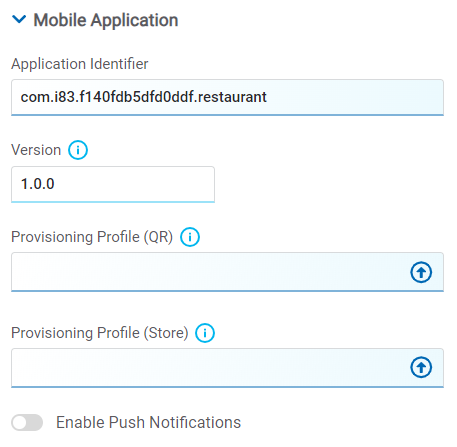The width and height of the screenshot is (457, 447).
Task: Click inside the Version input field
Action: click(113, 184)
